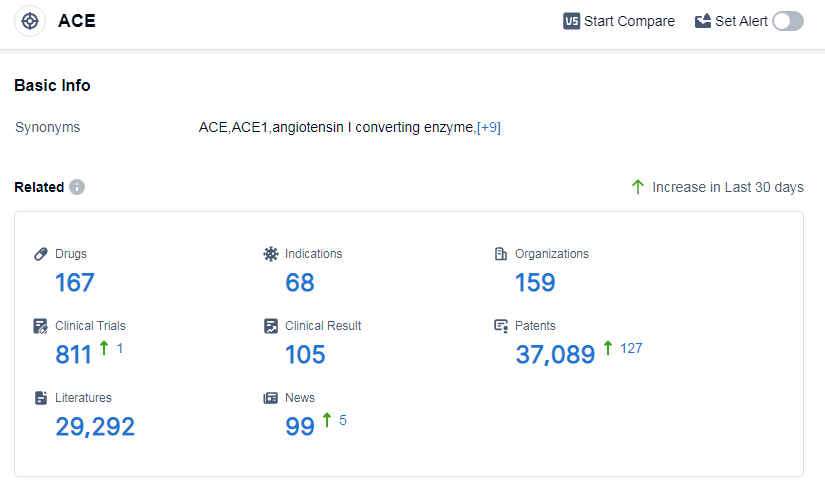Open the 167 drugs count link
Image resolution: width=825 pixels, height=489 pixels.
click(75, 283)
